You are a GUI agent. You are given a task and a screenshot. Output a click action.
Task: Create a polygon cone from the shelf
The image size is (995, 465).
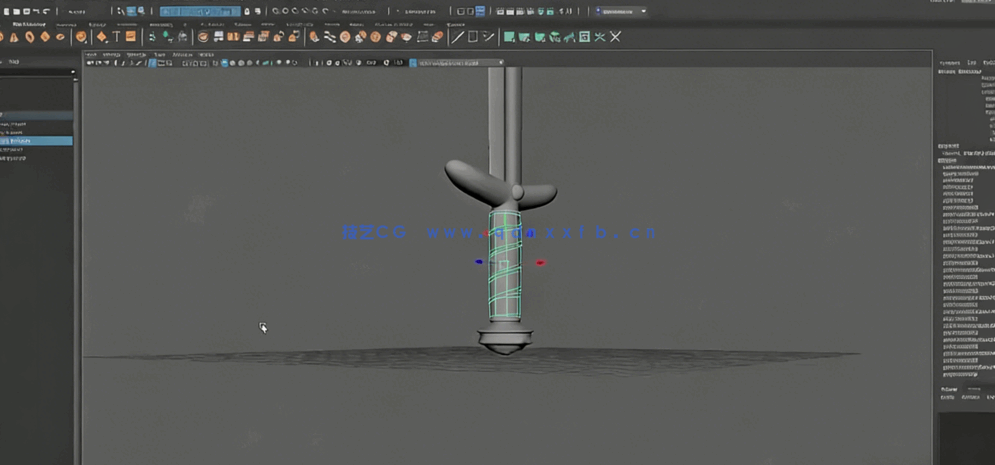[13, 37]
